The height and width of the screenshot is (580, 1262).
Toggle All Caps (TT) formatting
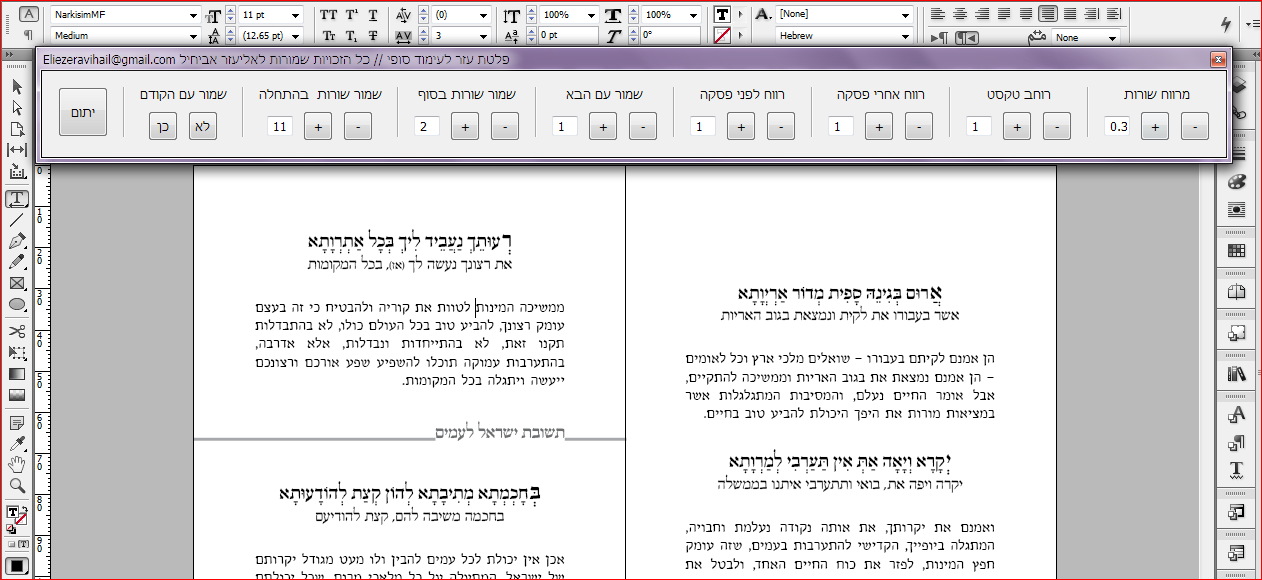pyautogui.click(x=329, y=15)
